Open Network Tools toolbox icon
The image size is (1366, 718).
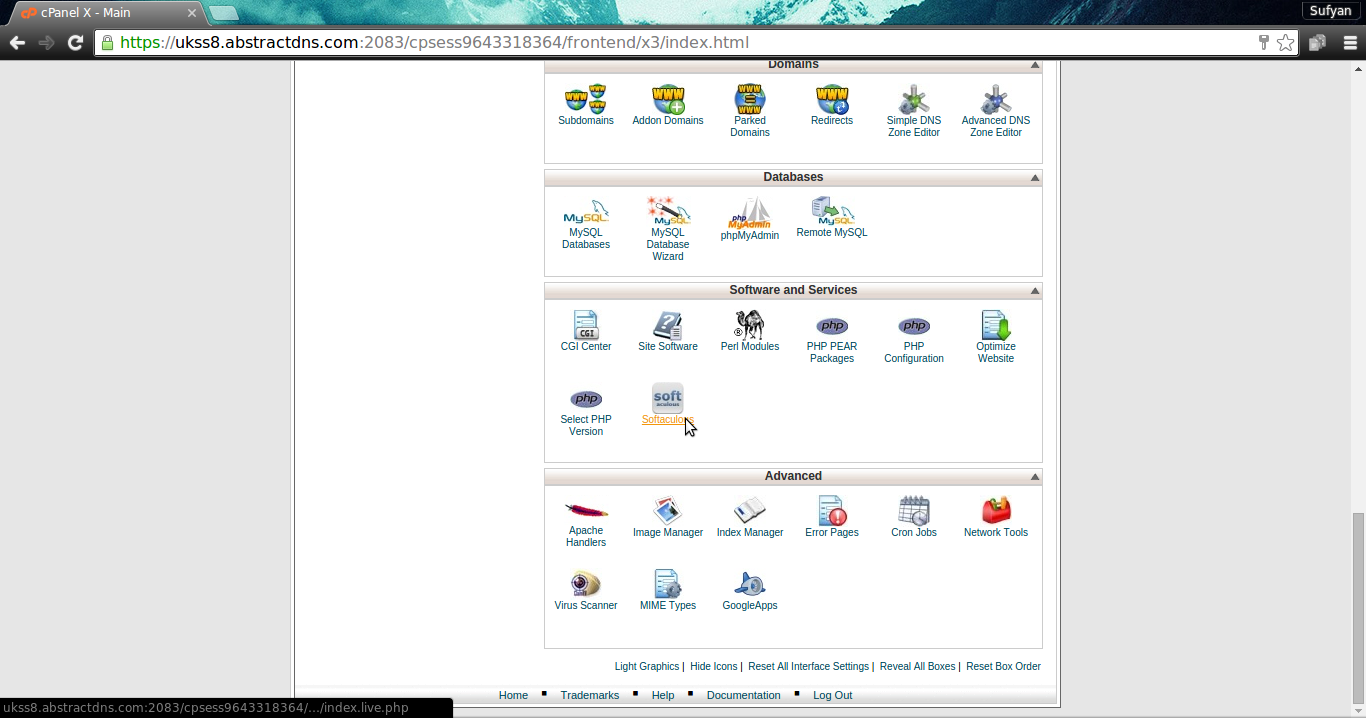[996, 511]
